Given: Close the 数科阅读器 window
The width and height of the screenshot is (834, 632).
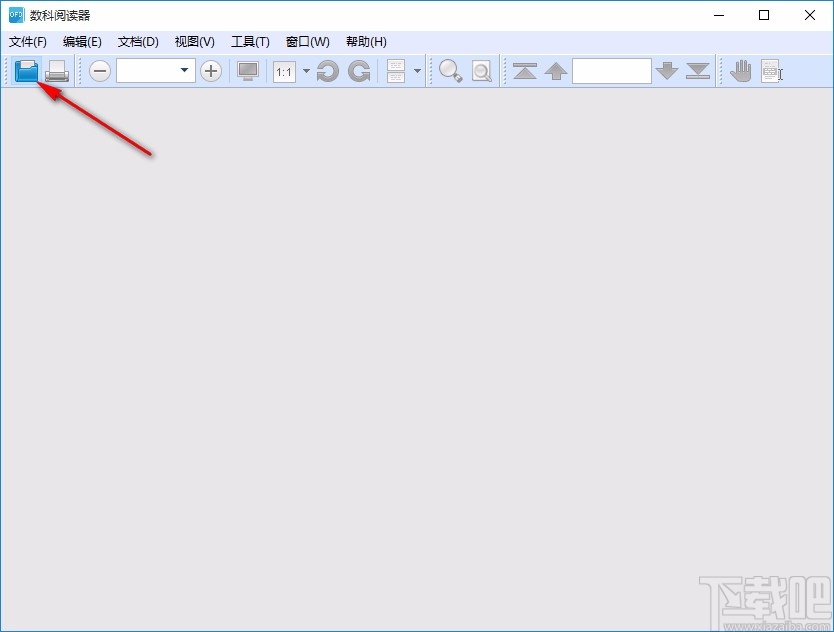Looking at the screenshot, I should tap(810, 15).
